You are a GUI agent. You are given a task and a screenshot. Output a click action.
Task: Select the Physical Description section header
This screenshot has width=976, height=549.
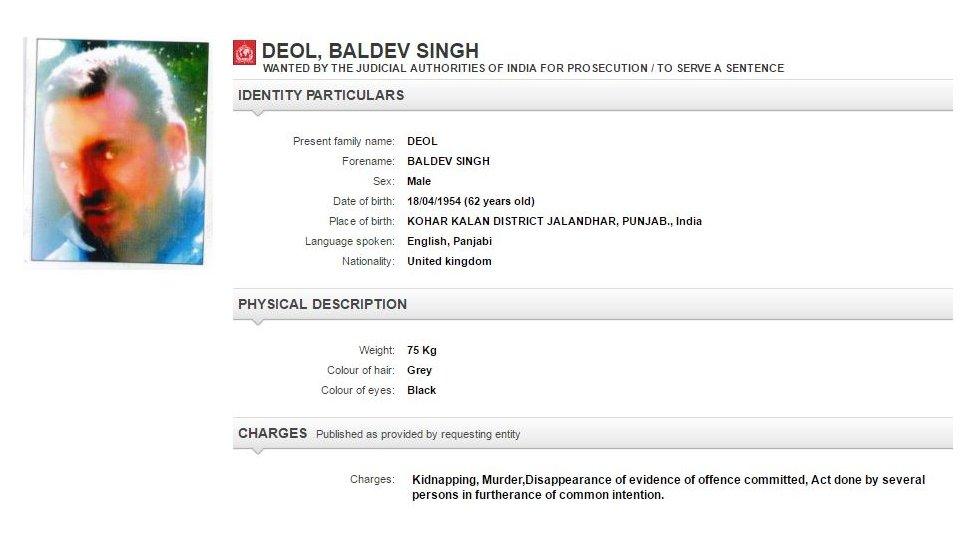click(322, 304)
